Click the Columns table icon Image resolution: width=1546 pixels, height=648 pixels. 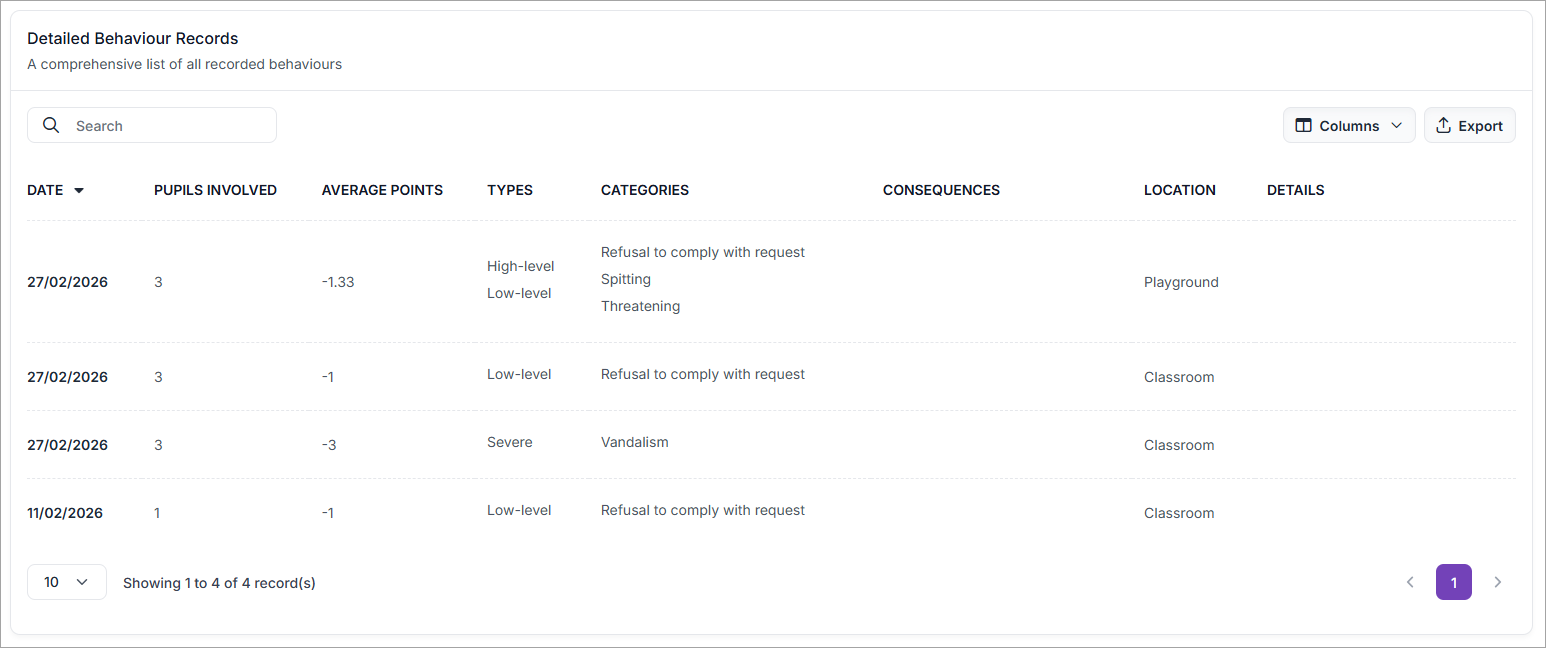(x=1303, y=126)
